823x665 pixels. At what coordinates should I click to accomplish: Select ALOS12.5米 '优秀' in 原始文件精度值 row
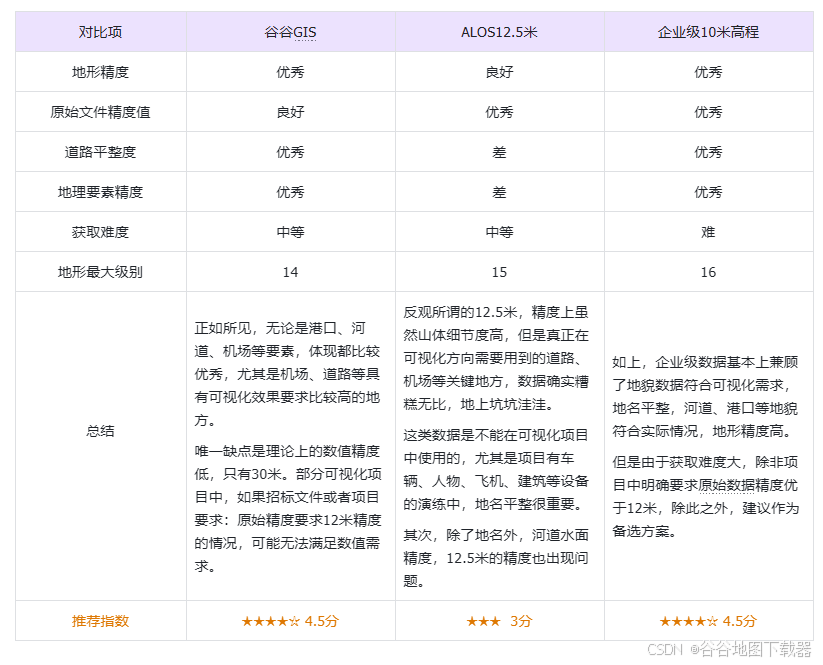click(x=499, y=112)
